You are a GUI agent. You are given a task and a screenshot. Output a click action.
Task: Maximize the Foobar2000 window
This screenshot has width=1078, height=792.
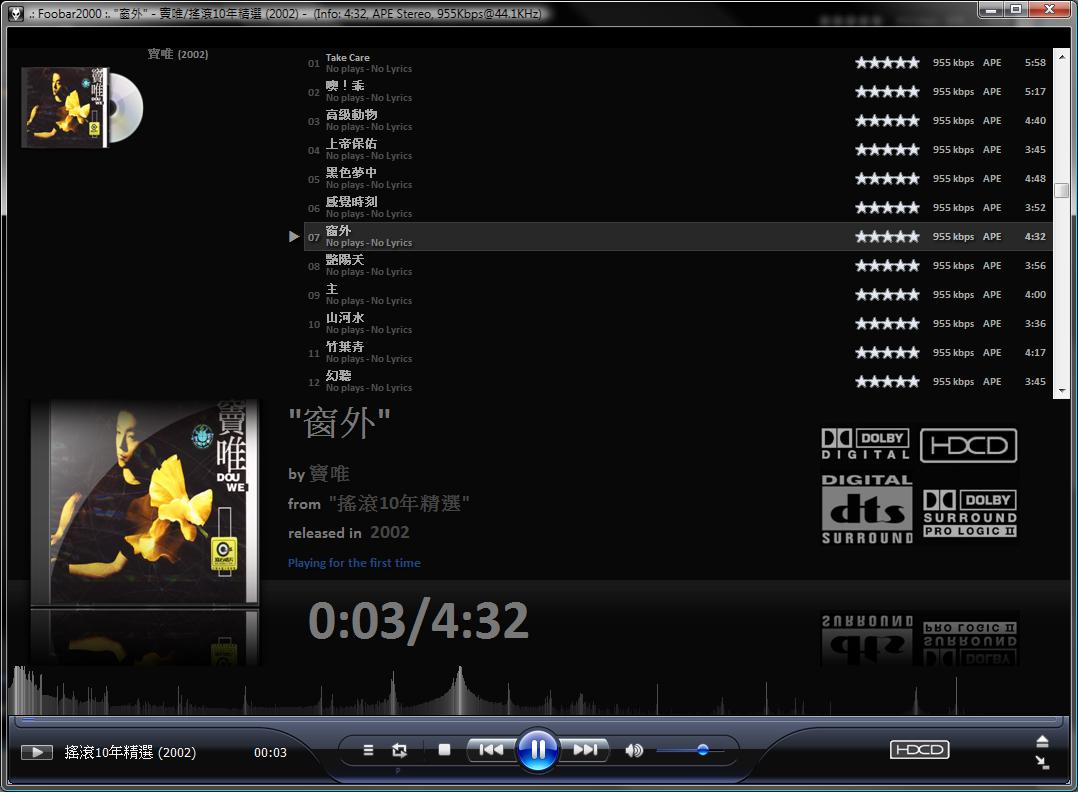tap(1015, 10)
